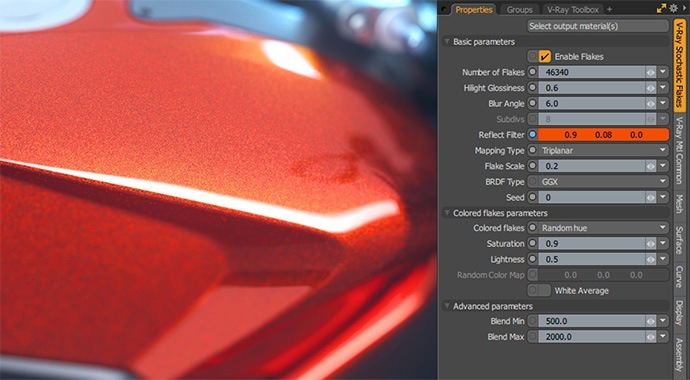Image resolution: width=690 pixels, height=380 pixels.
Task: Click Lightness slider handle icon
Action: click(x=651, y=259)
